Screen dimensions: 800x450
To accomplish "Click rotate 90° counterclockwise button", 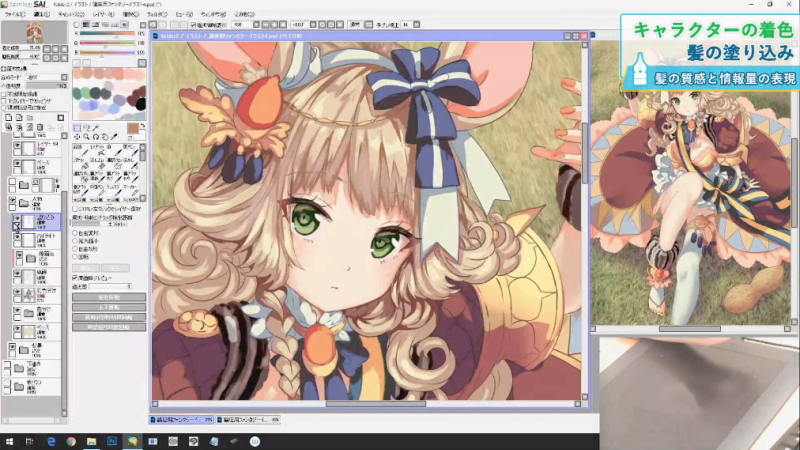I will click(109, 317).
